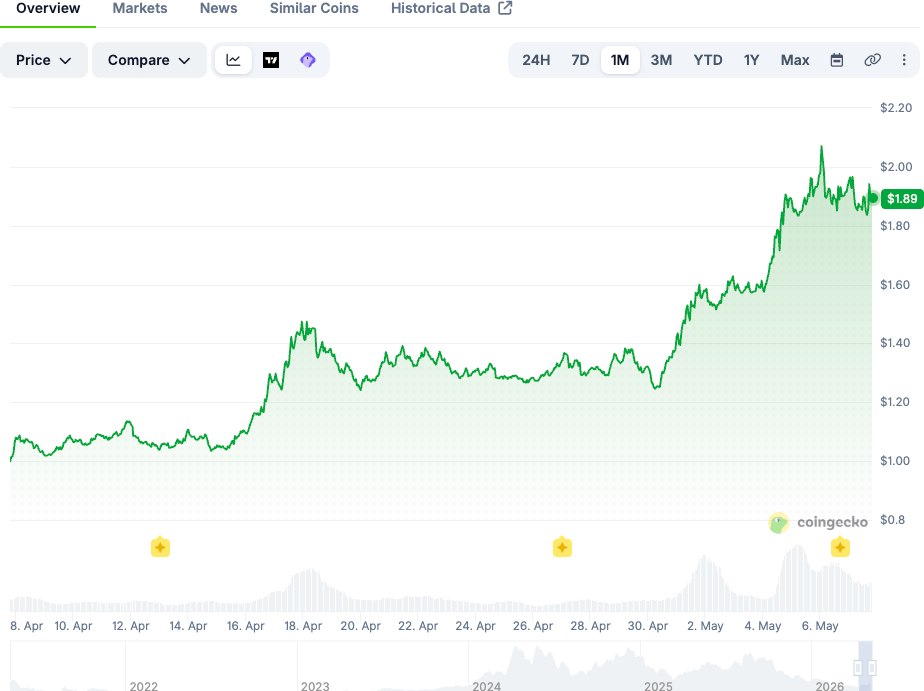Click the yellow event marker near 27. Apr
The width and height of the screenshot is (924, 691).
(562, 547)
